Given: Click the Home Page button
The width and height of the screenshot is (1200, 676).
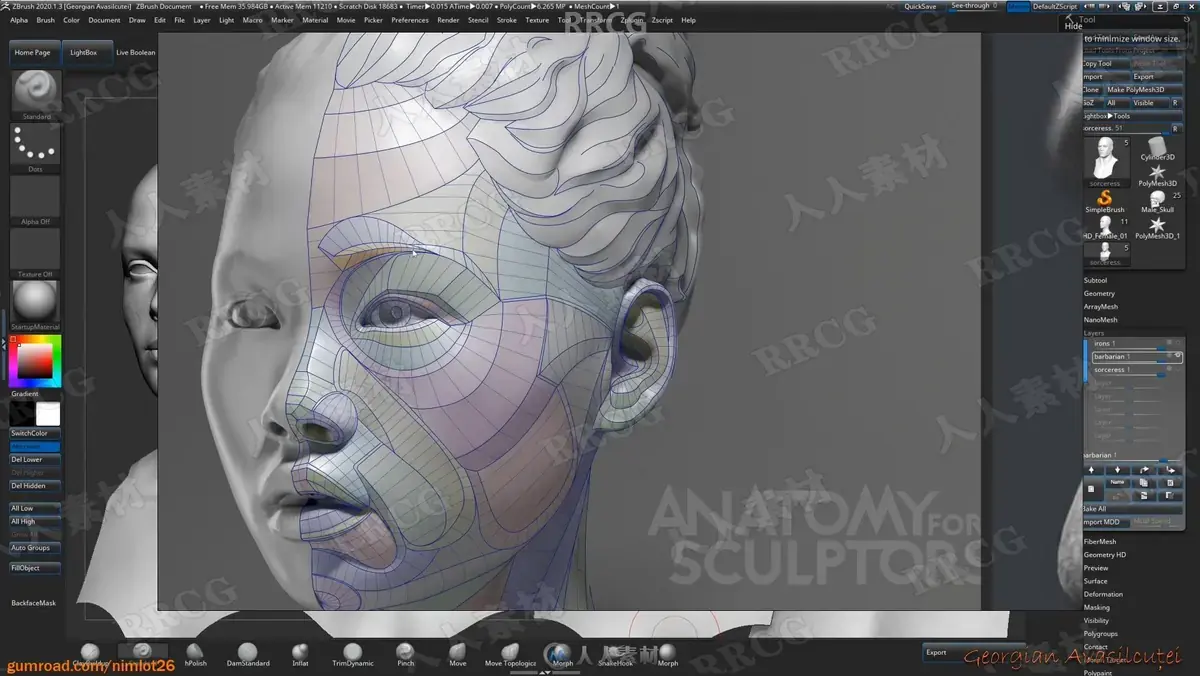Looking at the screenshot, I should [33, 52].
